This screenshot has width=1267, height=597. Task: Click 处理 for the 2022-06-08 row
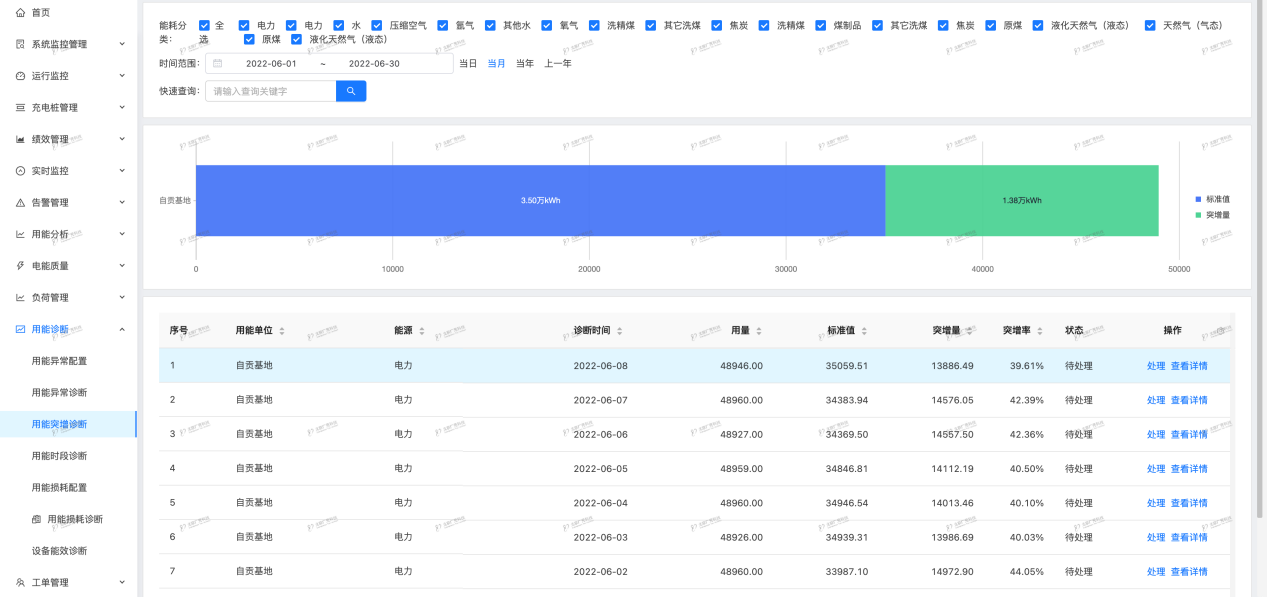click(1156, 366)
